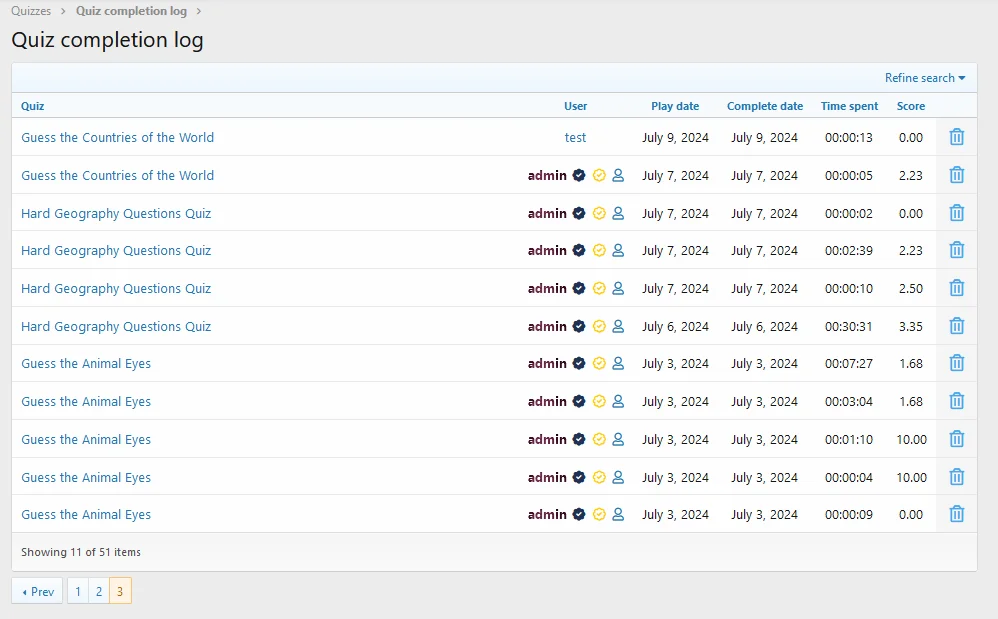998x619 pixels.
Task: Delete the entry with time spent 00:30:31
Action: pyautogui.click(x=956, y=326)
